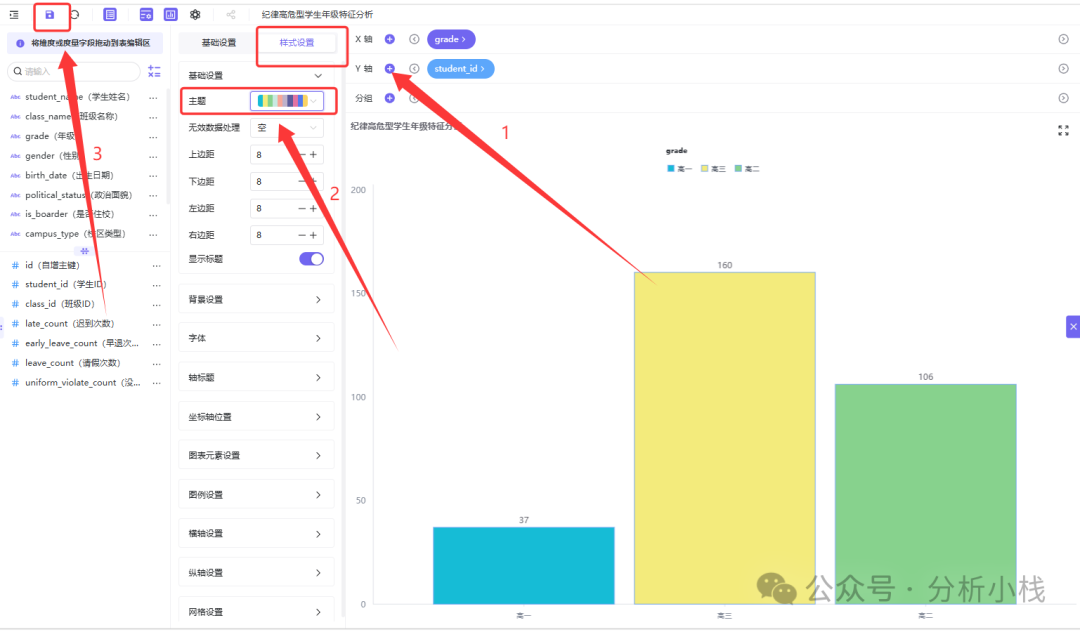
Task: Expand the 坐标轴位置 section
Action: (x=256, y=417)
